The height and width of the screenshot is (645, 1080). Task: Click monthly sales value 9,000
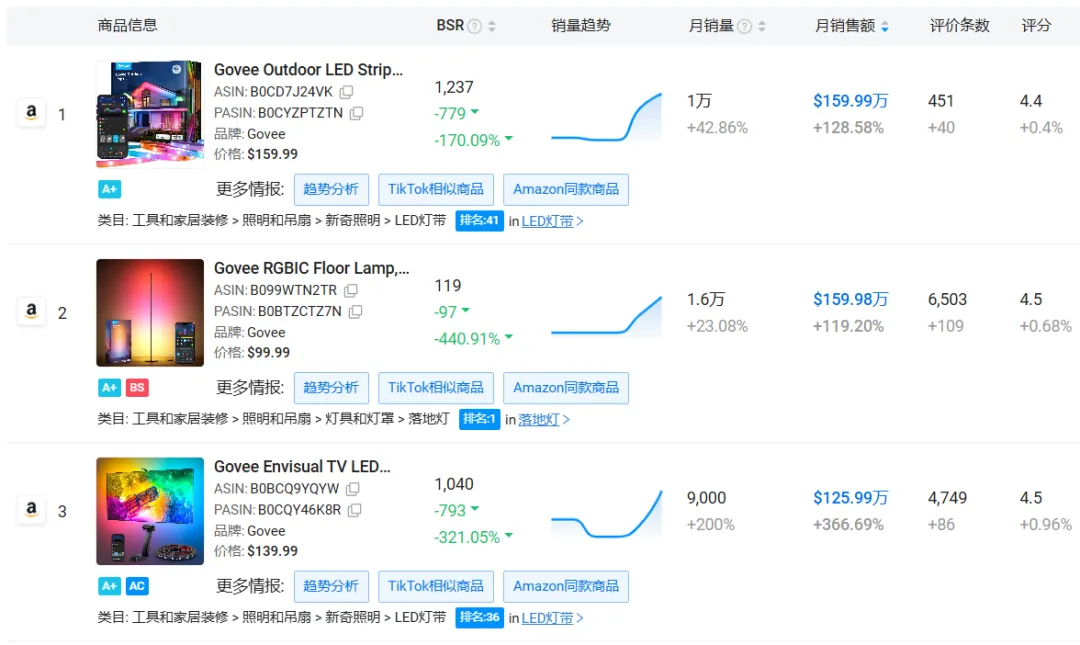[x=707, y=498]
